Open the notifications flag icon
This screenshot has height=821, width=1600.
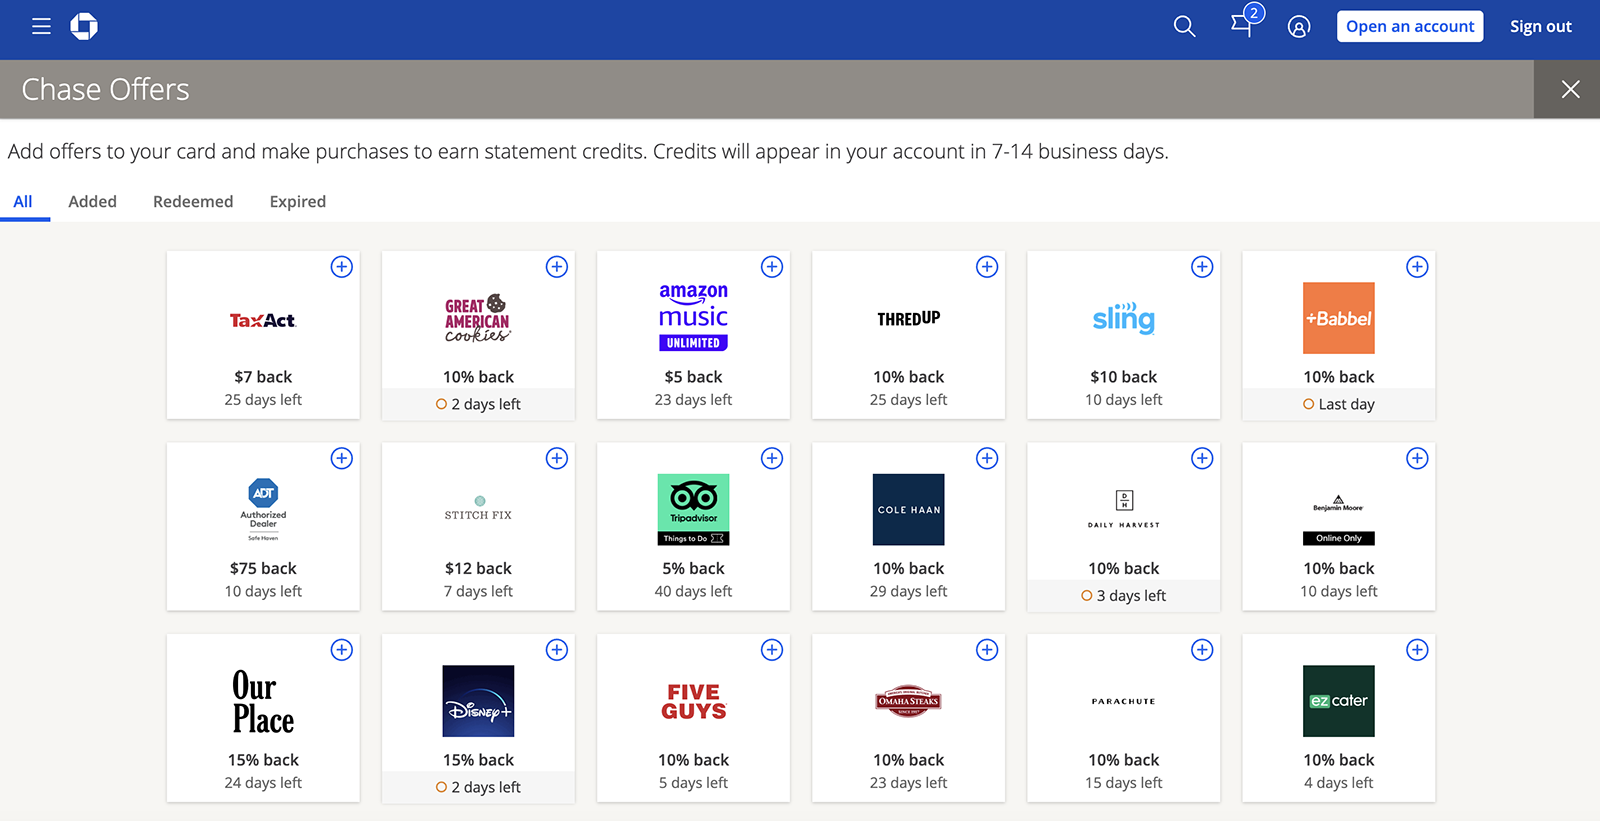1241,27
